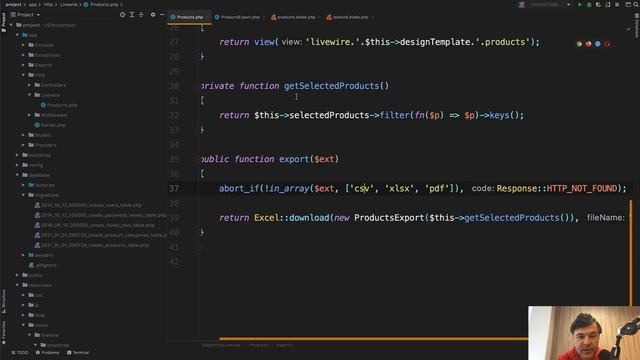Open Project panel settings gear

coord(153,15)
